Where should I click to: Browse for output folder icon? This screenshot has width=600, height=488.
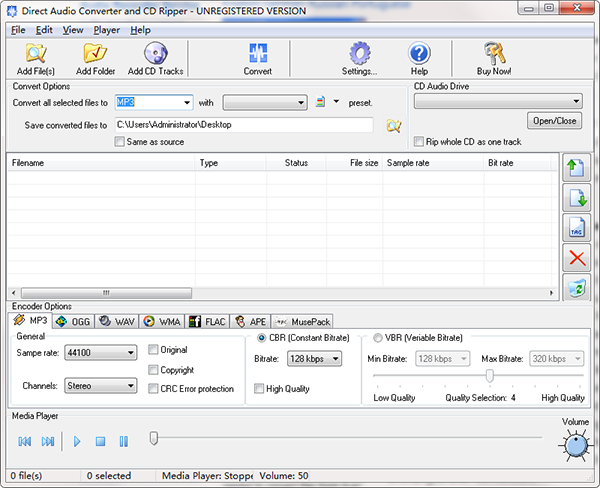pyautogui.click(x=394, y=126)
